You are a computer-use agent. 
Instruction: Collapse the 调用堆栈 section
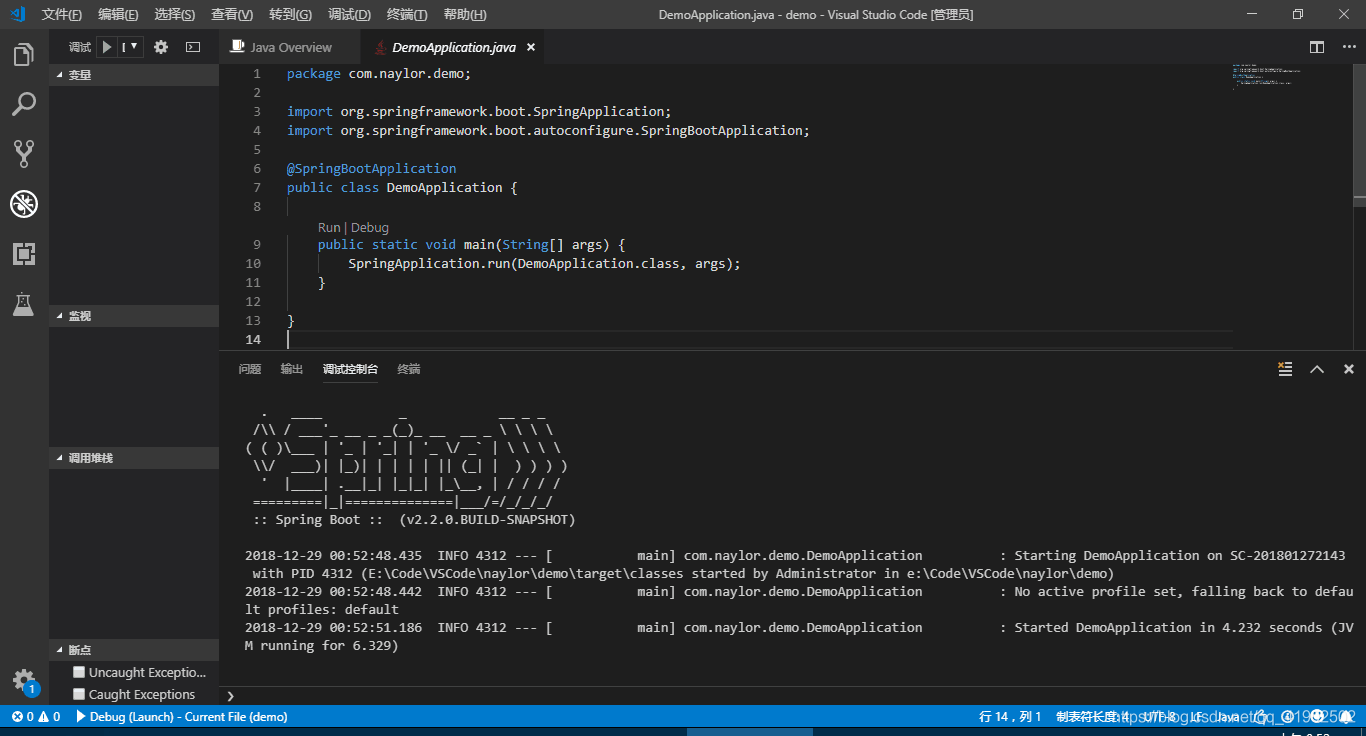coord(134,457)
